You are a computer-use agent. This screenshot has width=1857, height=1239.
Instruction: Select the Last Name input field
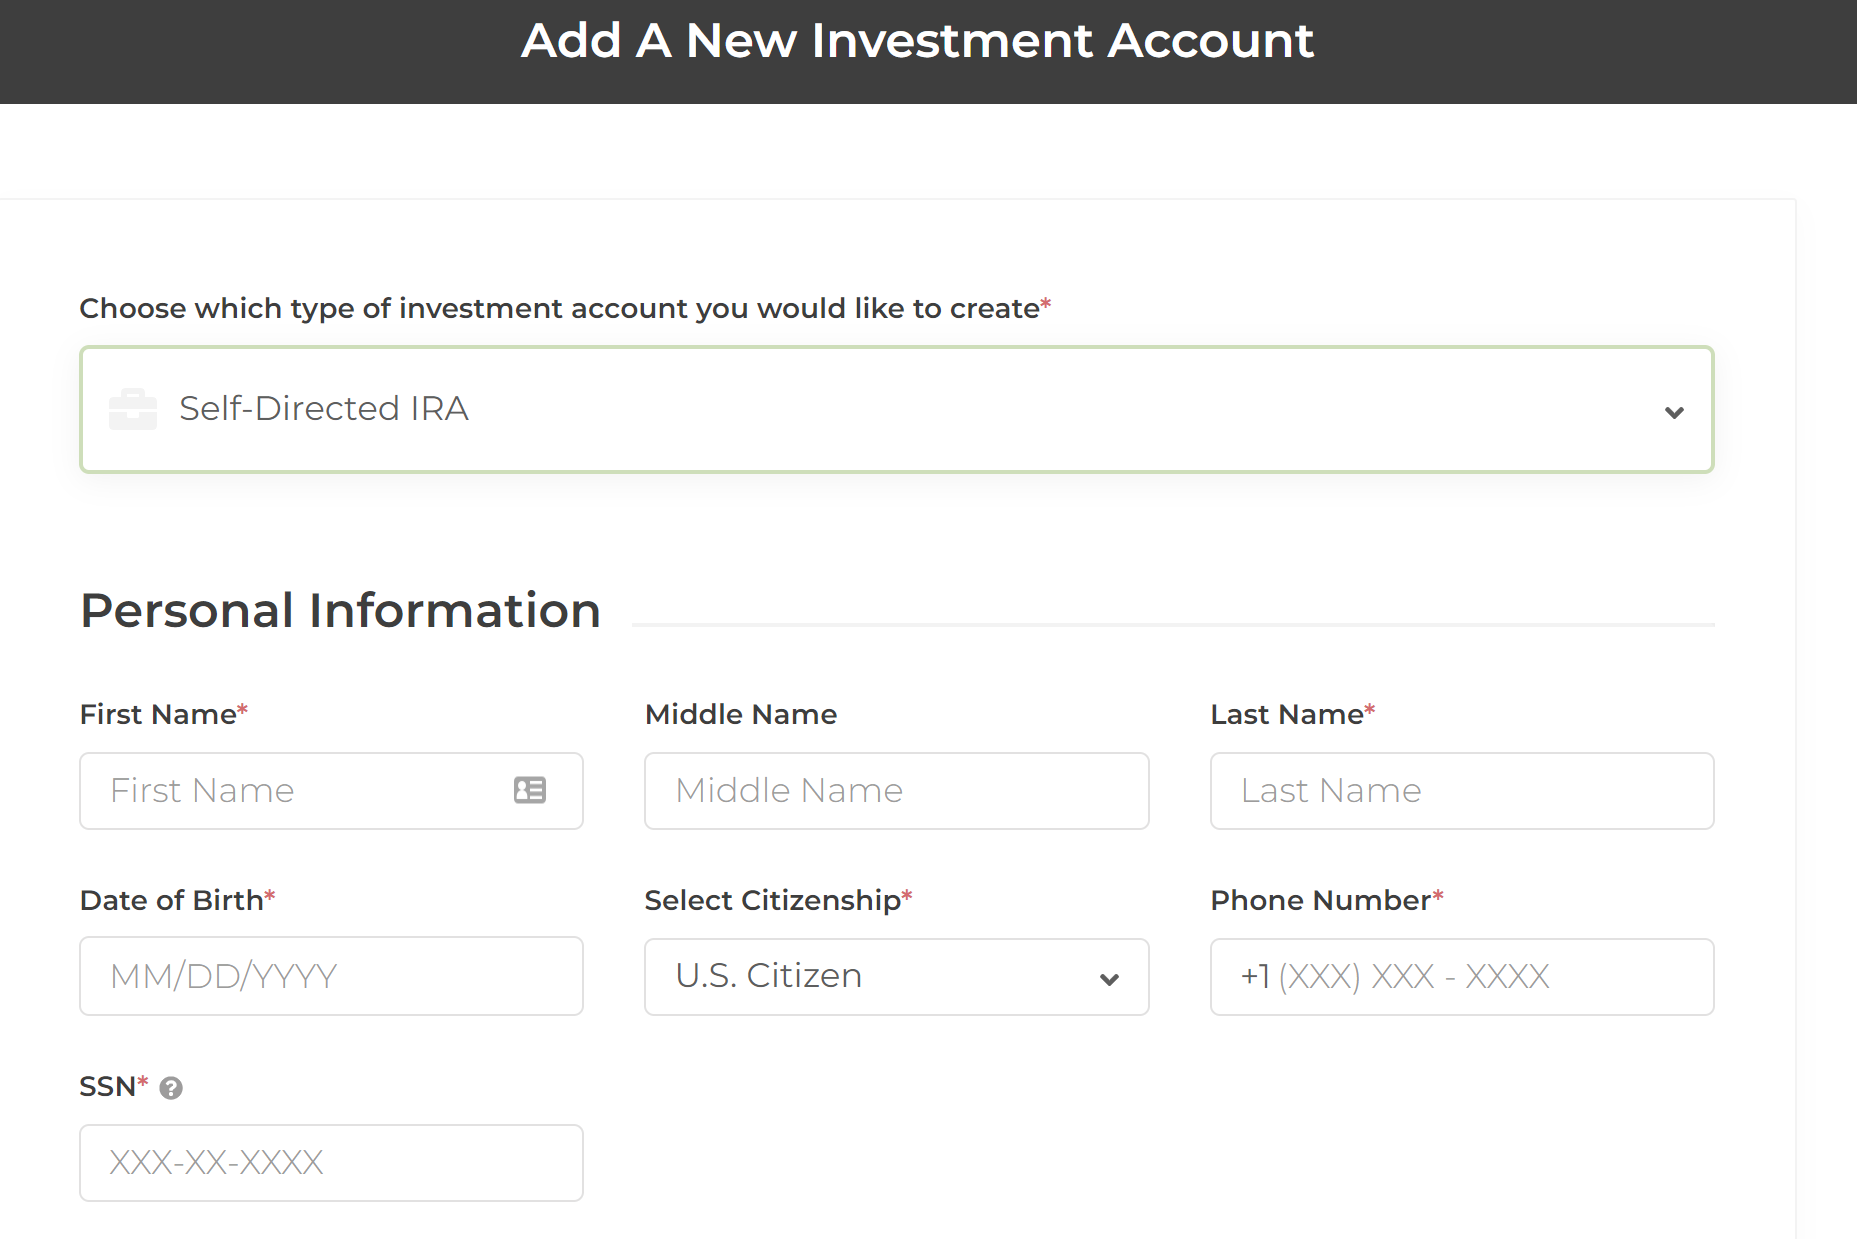pyautogui.click(x=1461, y=790)
